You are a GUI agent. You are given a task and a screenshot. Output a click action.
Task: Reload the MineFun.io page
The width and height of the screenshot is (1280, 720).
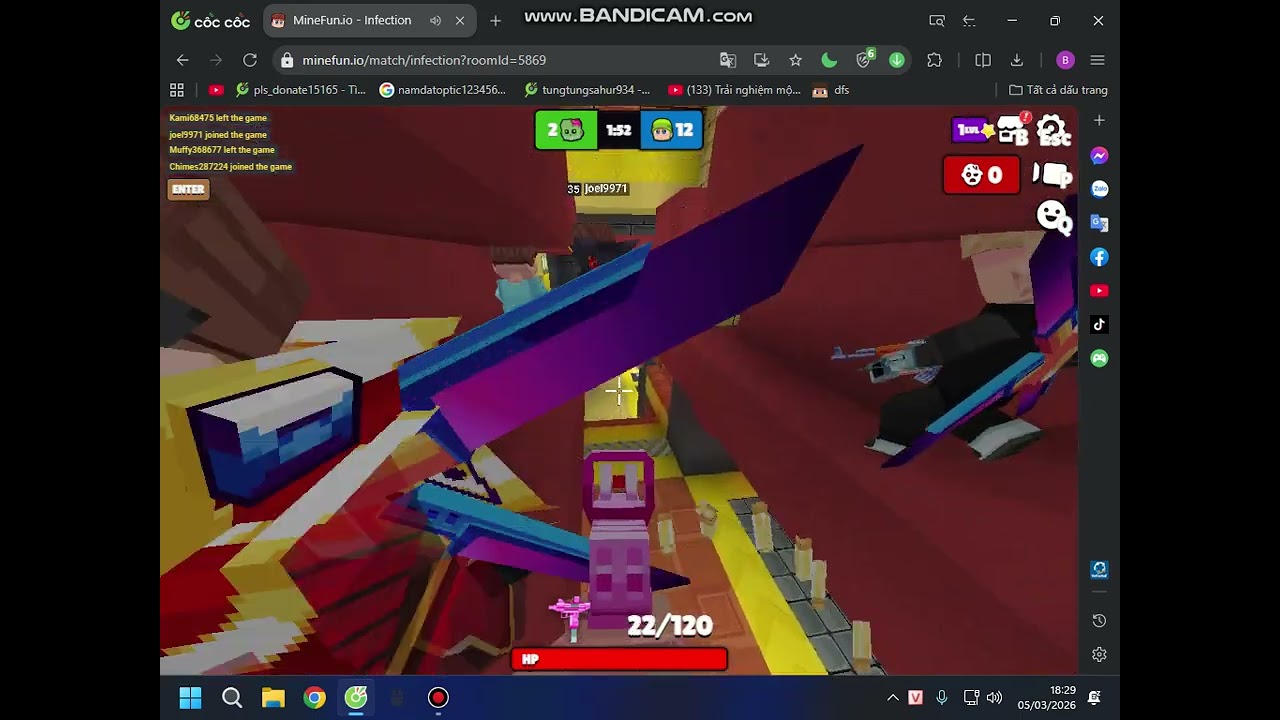point(250,60)
